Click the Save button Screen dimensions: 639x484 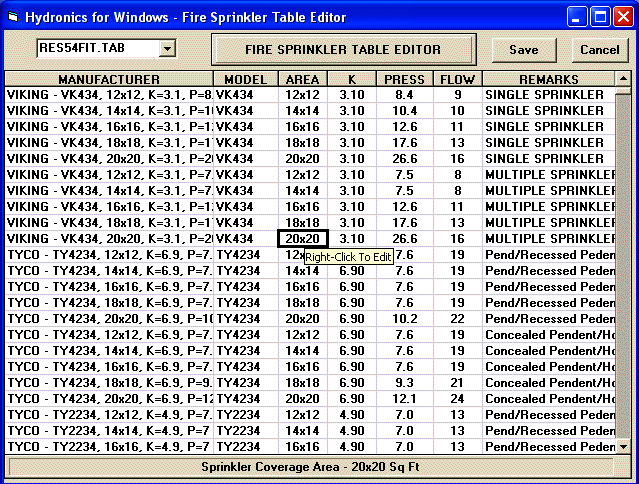pyautogui.click(x=524, y=50)
